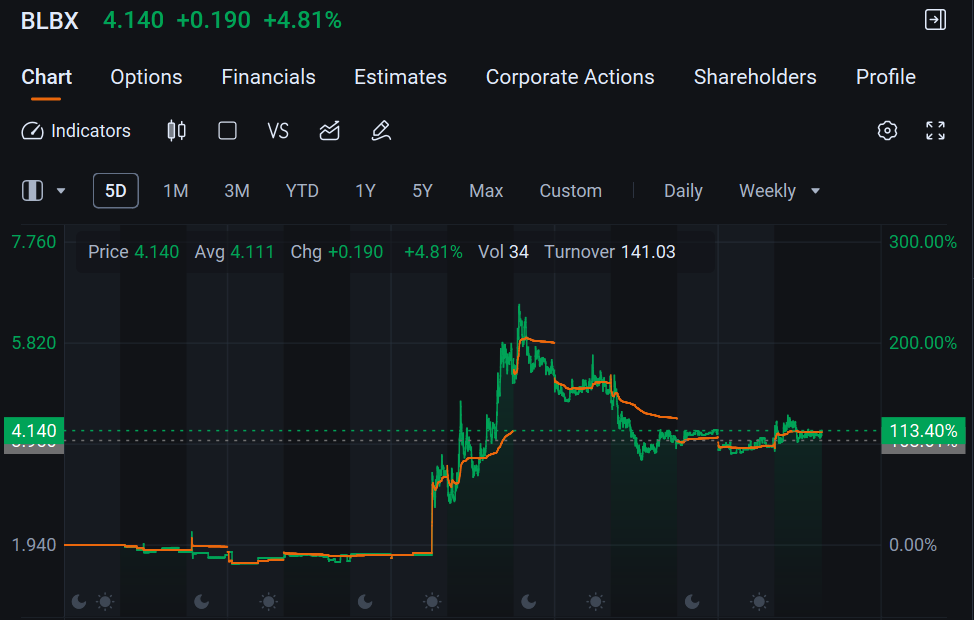This screenshot has height=620, width=974.
Task: Select the 1Y time range
Action: click(365, 191)
